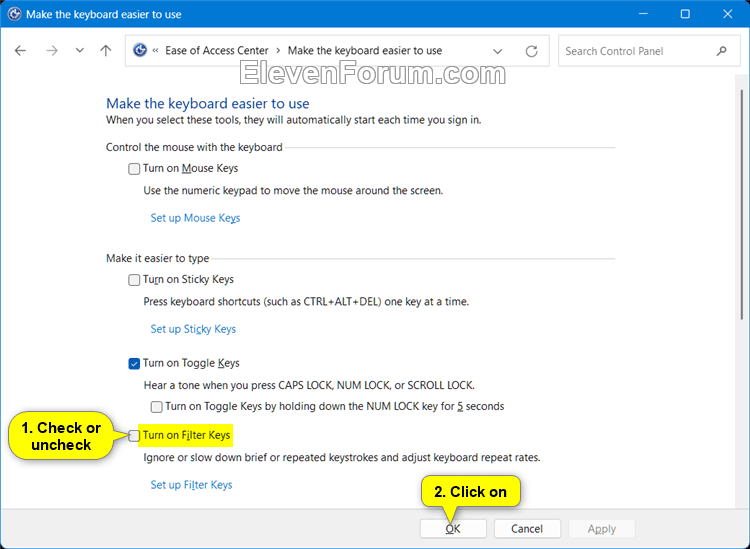The image size is (750, 549).
Task: Go forward with the right arrow
Action: click(52, 51)
